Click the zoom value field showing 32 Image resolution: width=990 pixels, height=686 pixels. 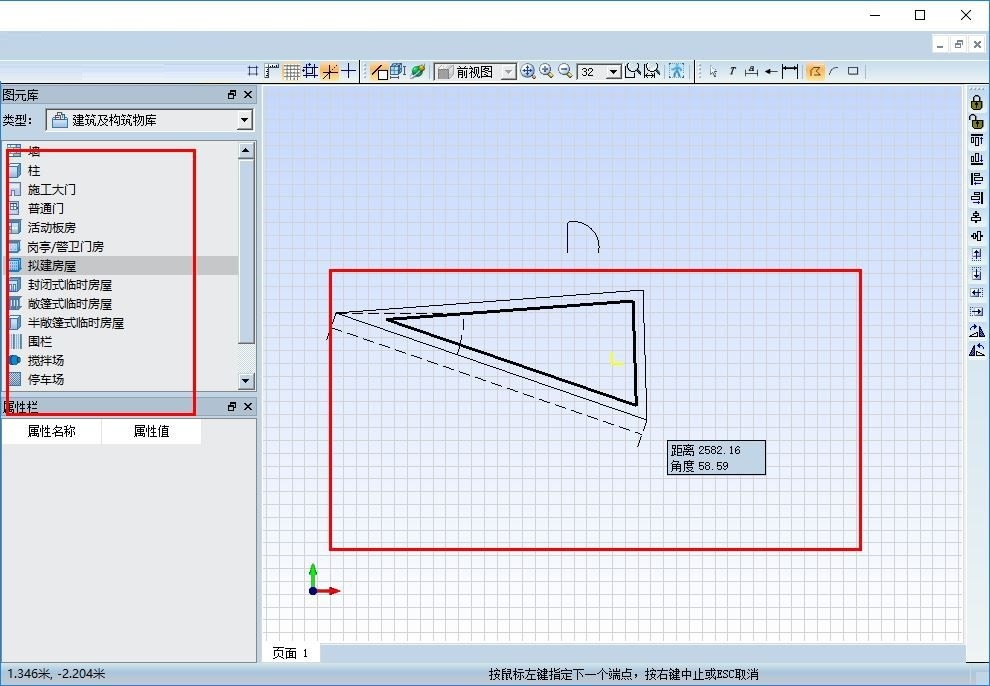point(592,72)
